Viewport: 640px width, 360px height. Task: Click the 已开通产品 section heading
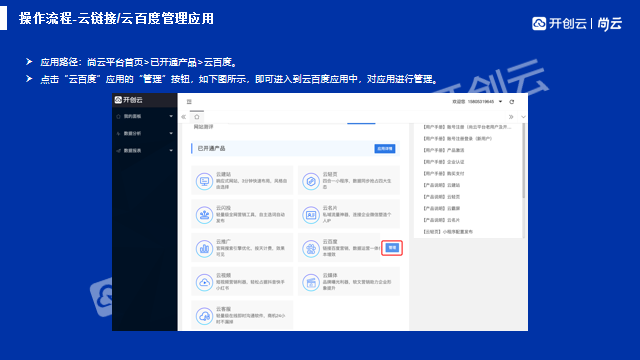(x=211, y=149)
